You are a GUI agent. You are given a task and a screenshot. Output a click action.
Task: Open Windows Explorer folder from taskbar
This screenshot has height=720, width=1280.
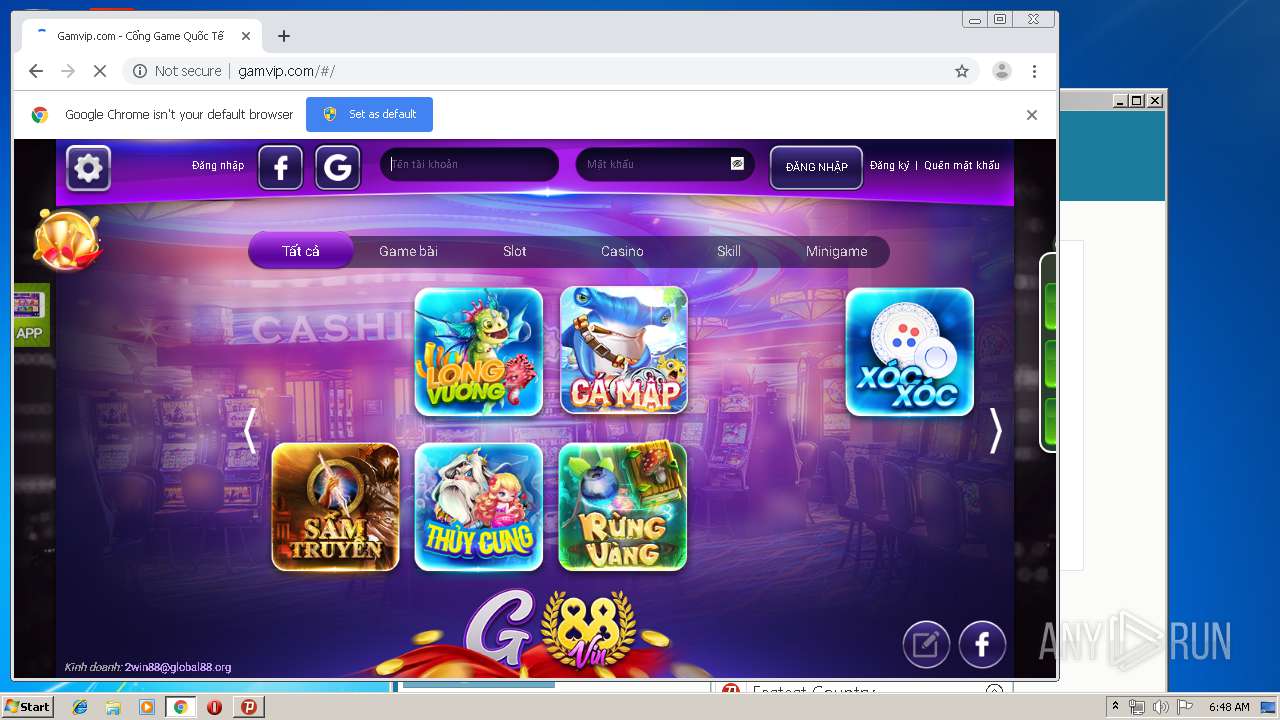pyautogui.click(x=113, y=707)
